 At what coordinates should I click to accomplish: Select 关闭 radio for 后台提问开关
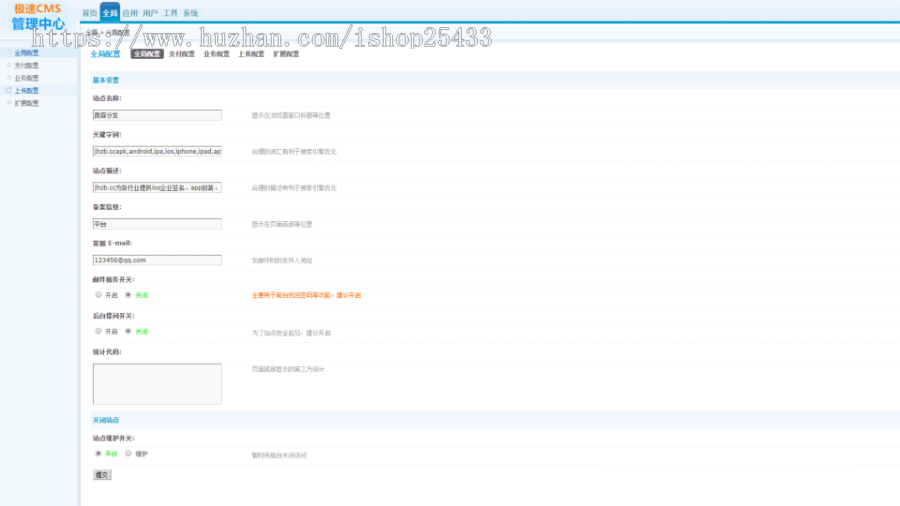(128, 331)
